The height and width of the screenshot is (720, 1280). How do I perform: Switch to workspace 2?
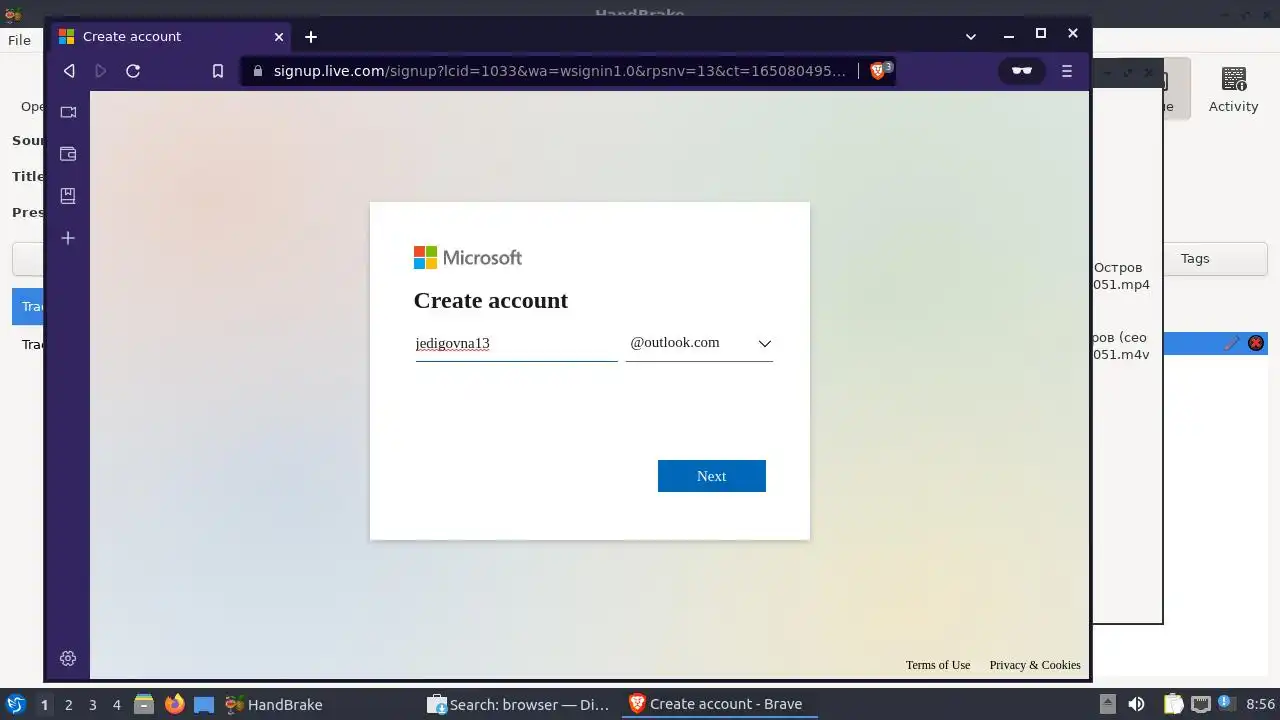pos(68,705)
